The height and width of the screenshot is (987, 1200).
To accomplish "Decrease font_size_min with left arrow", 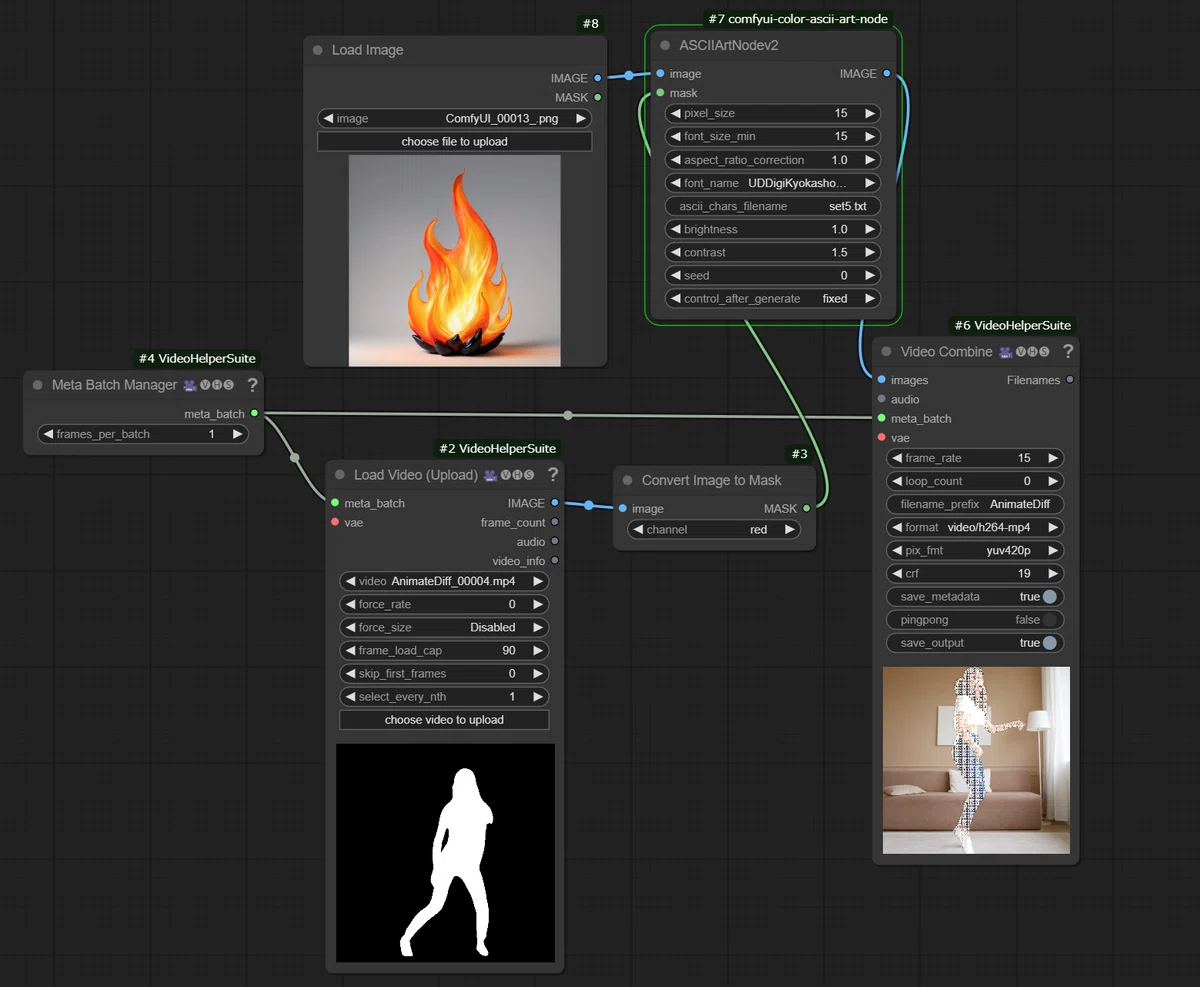I will 676,137.
